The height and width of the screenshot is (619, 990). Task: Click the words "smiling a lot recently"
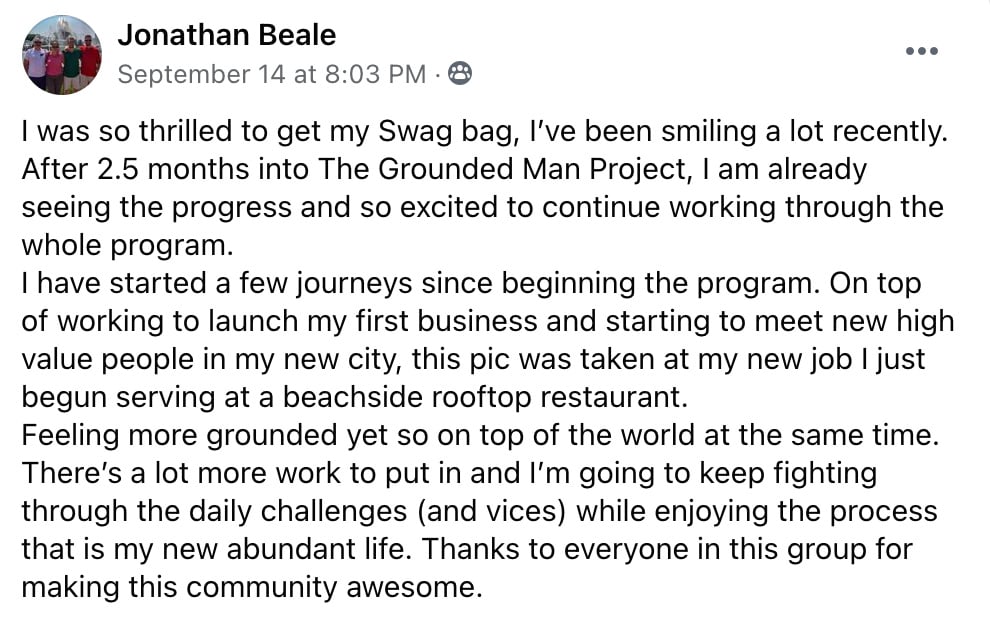click(x=804, y=131)
